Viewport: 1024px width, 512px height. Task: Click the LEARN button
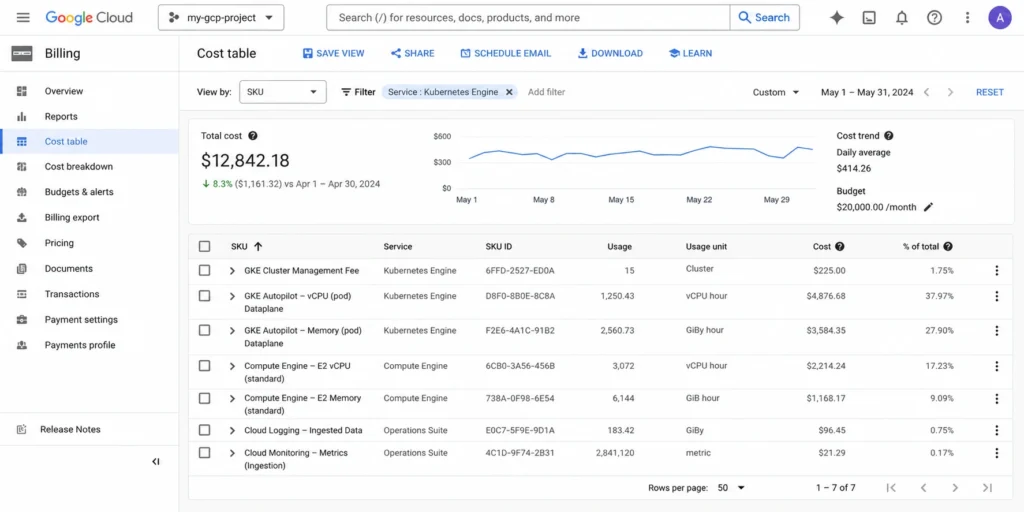(x=690, y=54)
